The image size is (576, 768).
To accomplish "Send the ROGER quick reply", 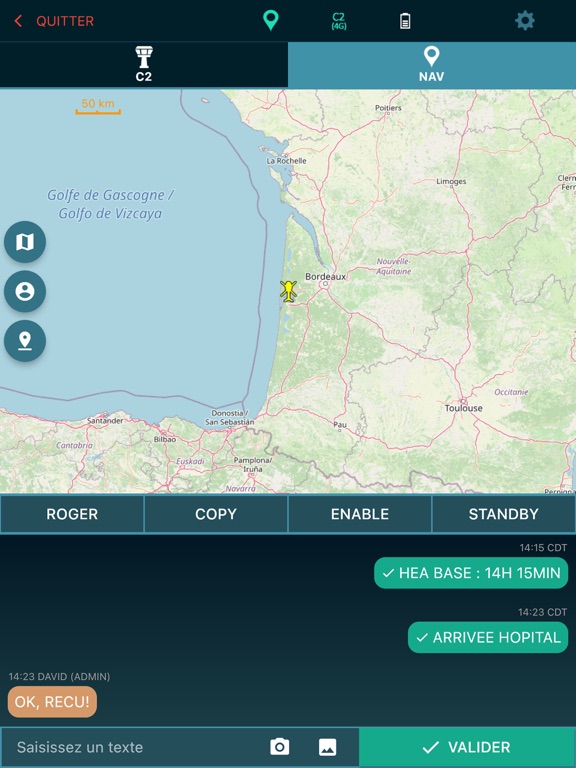I will tap(72, 514).
